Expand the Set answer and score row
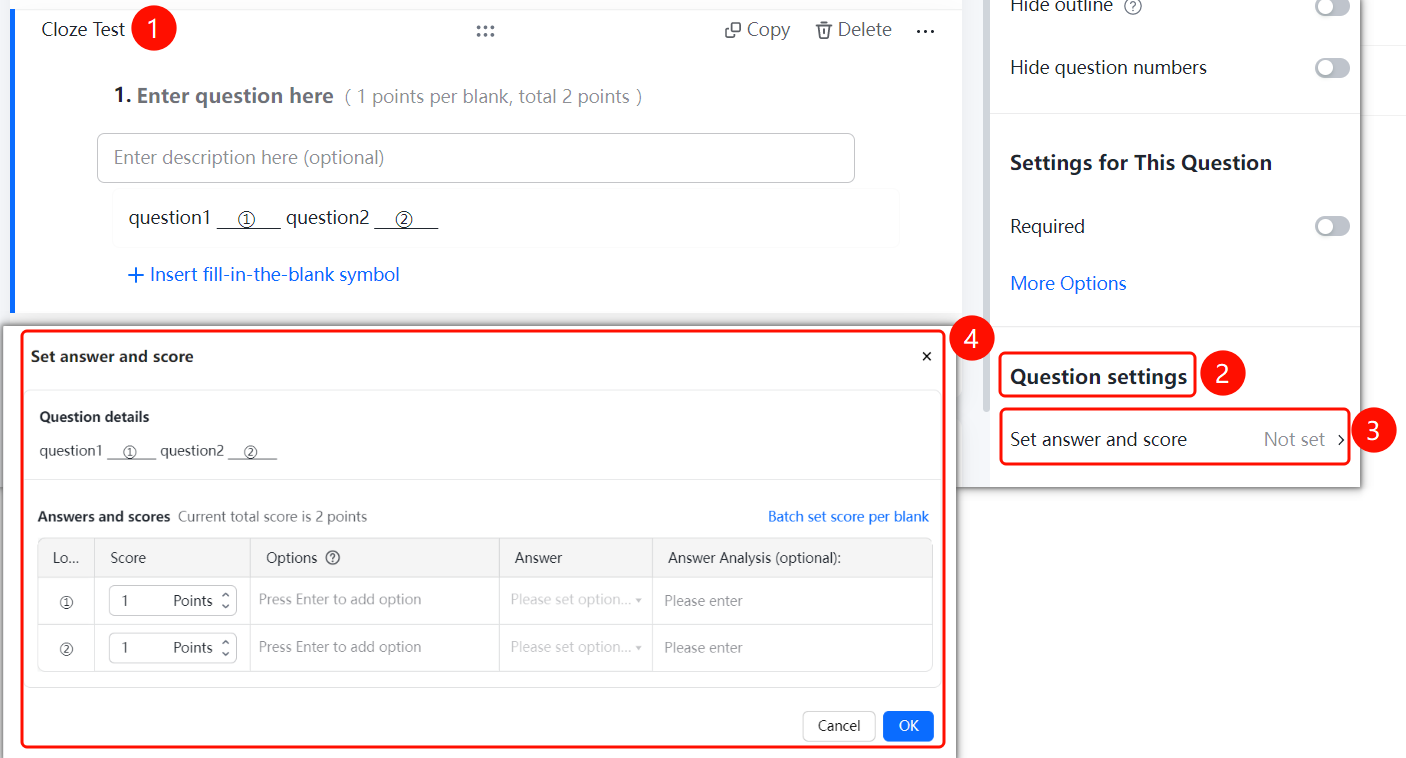 pos(1176,439)
